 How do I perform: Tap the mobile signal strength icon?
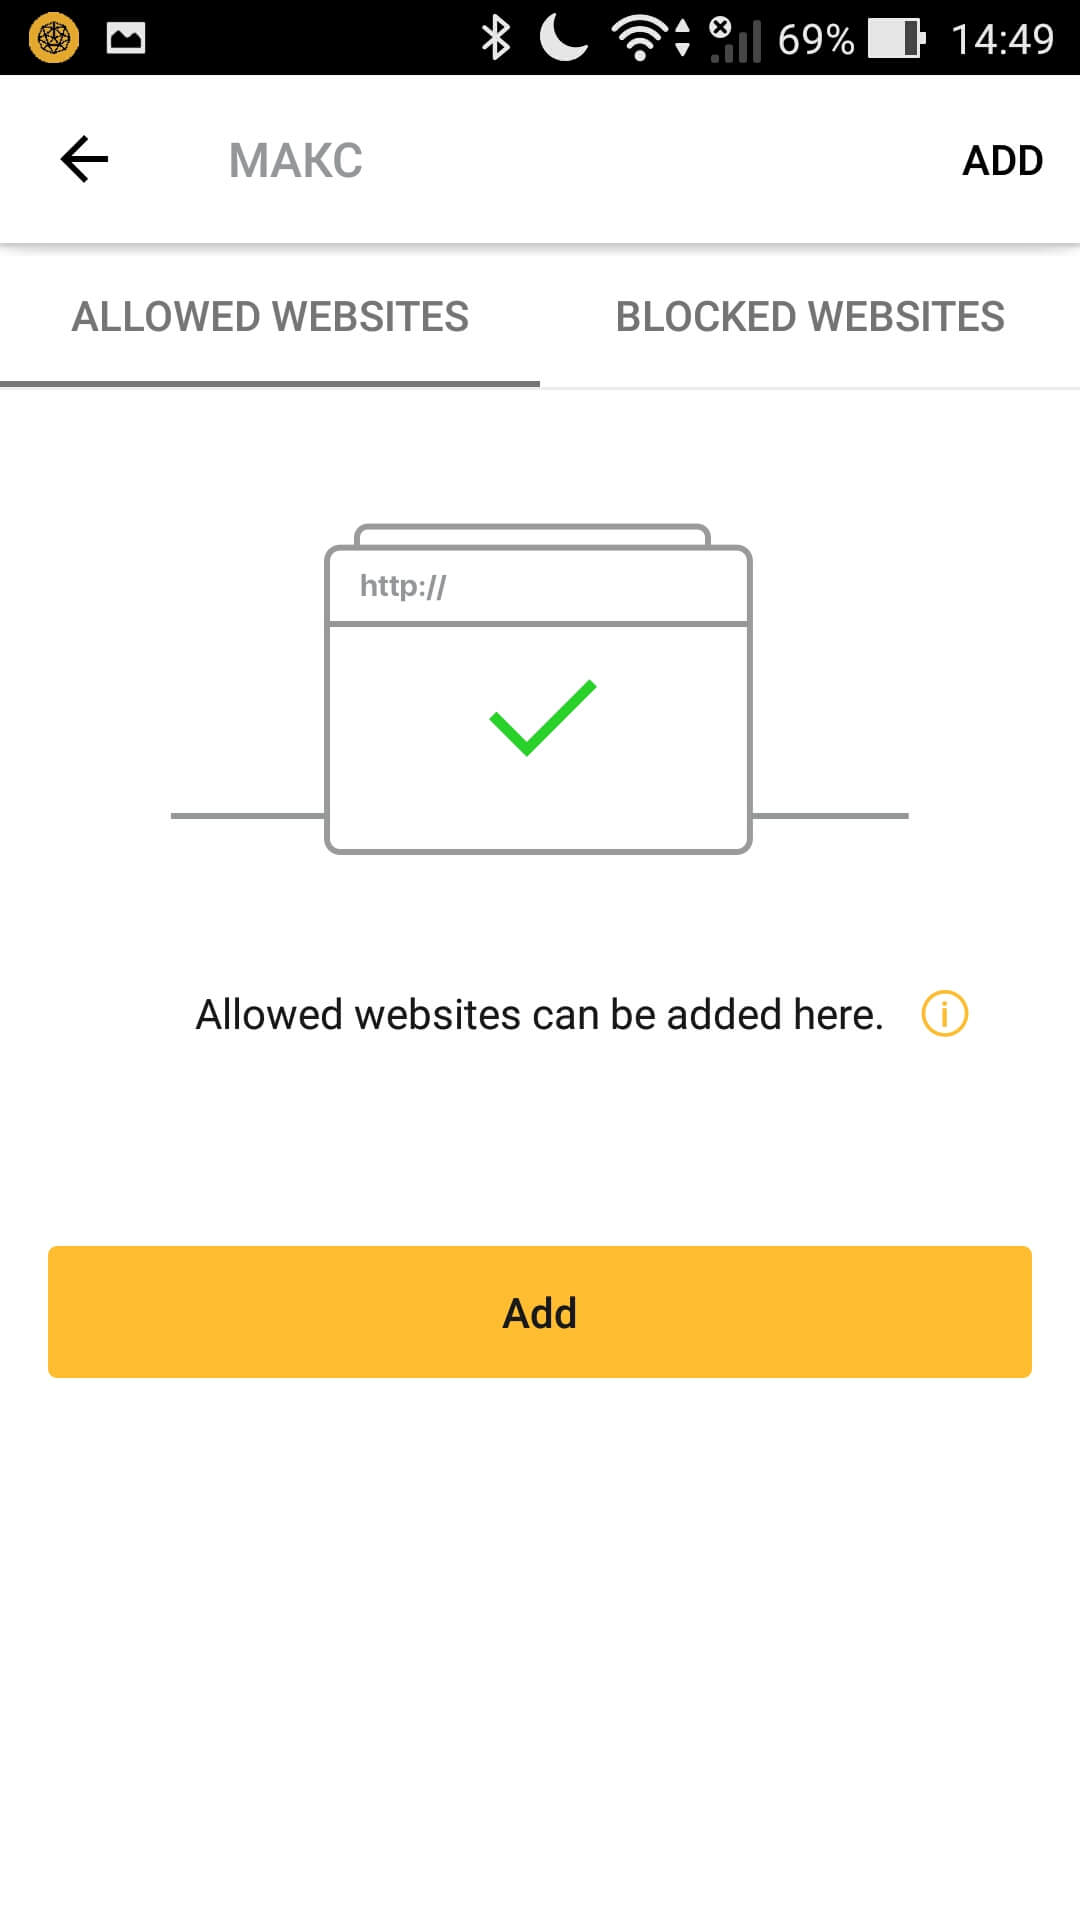[x=737, y=40]
